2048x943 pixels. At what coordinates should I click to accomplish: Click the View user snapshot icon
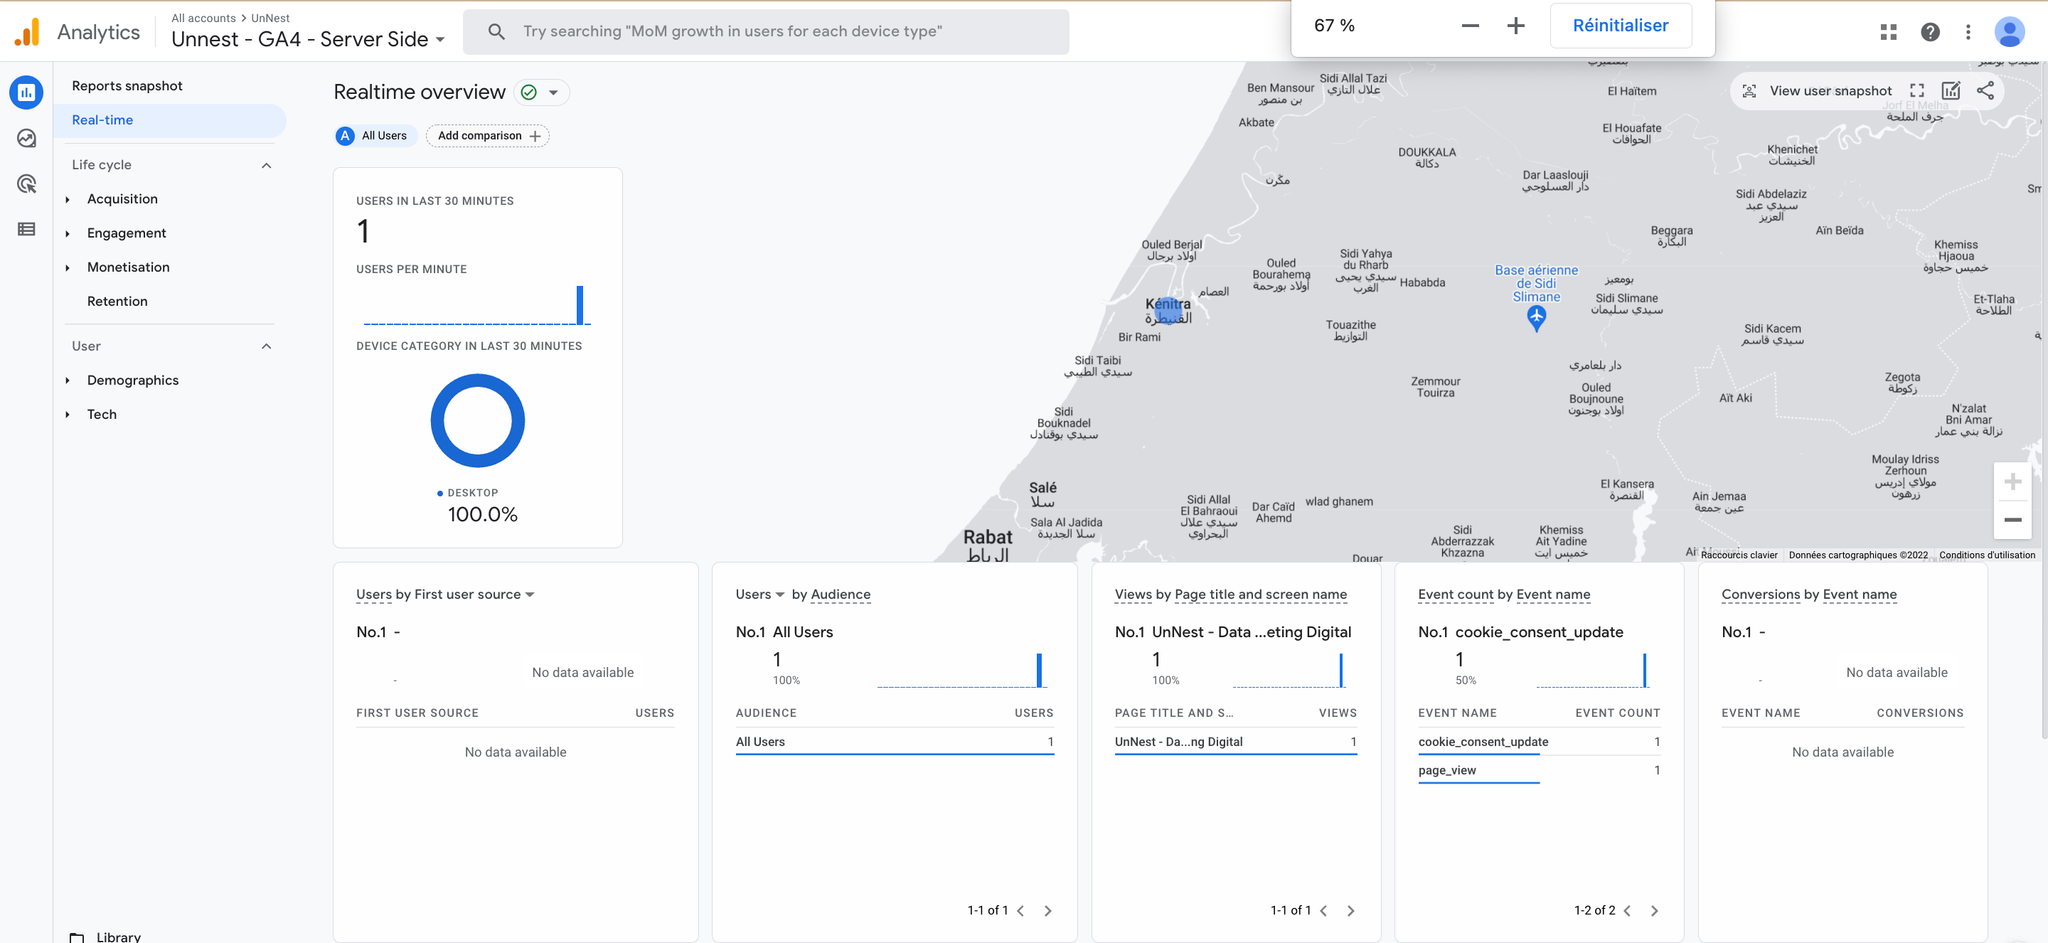pos(1749,91)
